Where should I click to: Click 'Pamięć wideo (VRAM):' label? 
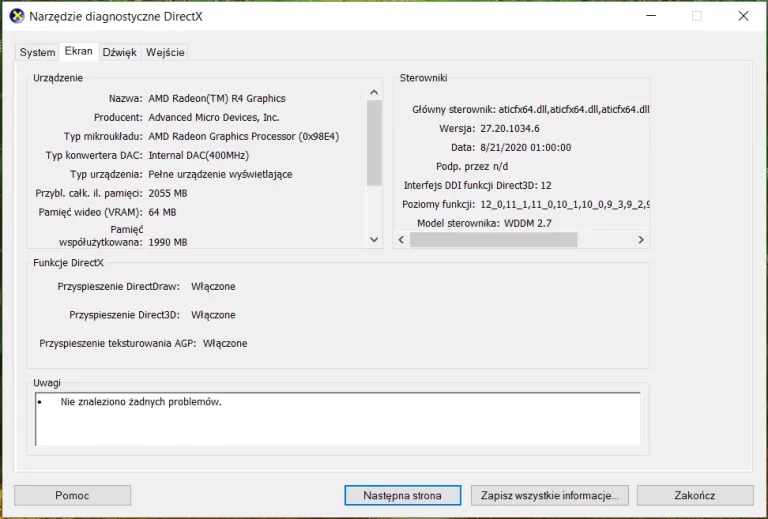click(91, 212)
